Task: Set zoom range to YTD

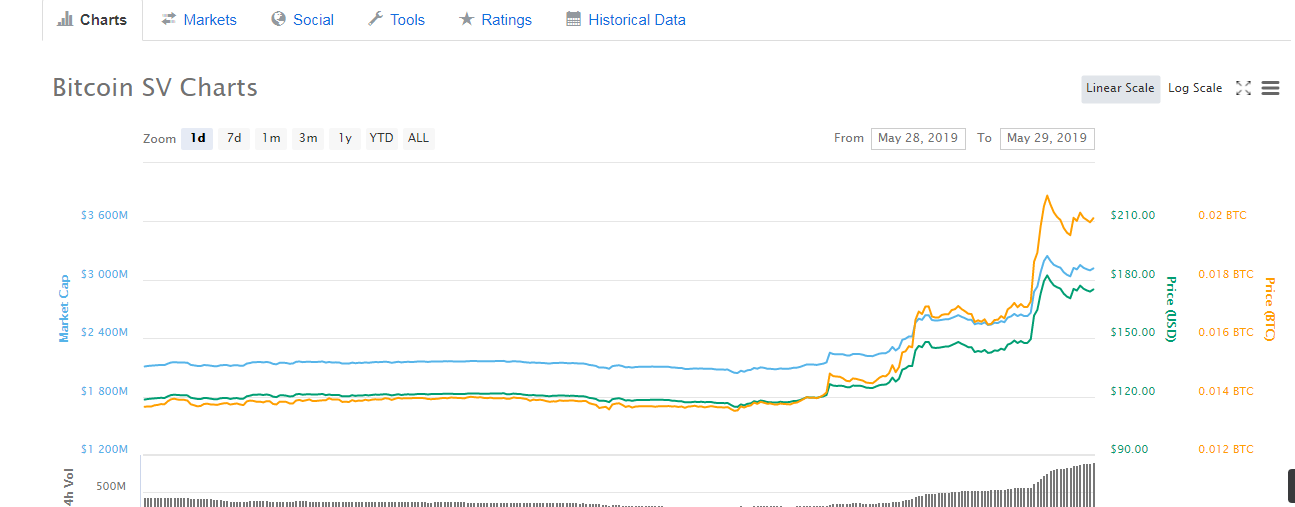Action: pyautogui.click(x=381, y=138)
